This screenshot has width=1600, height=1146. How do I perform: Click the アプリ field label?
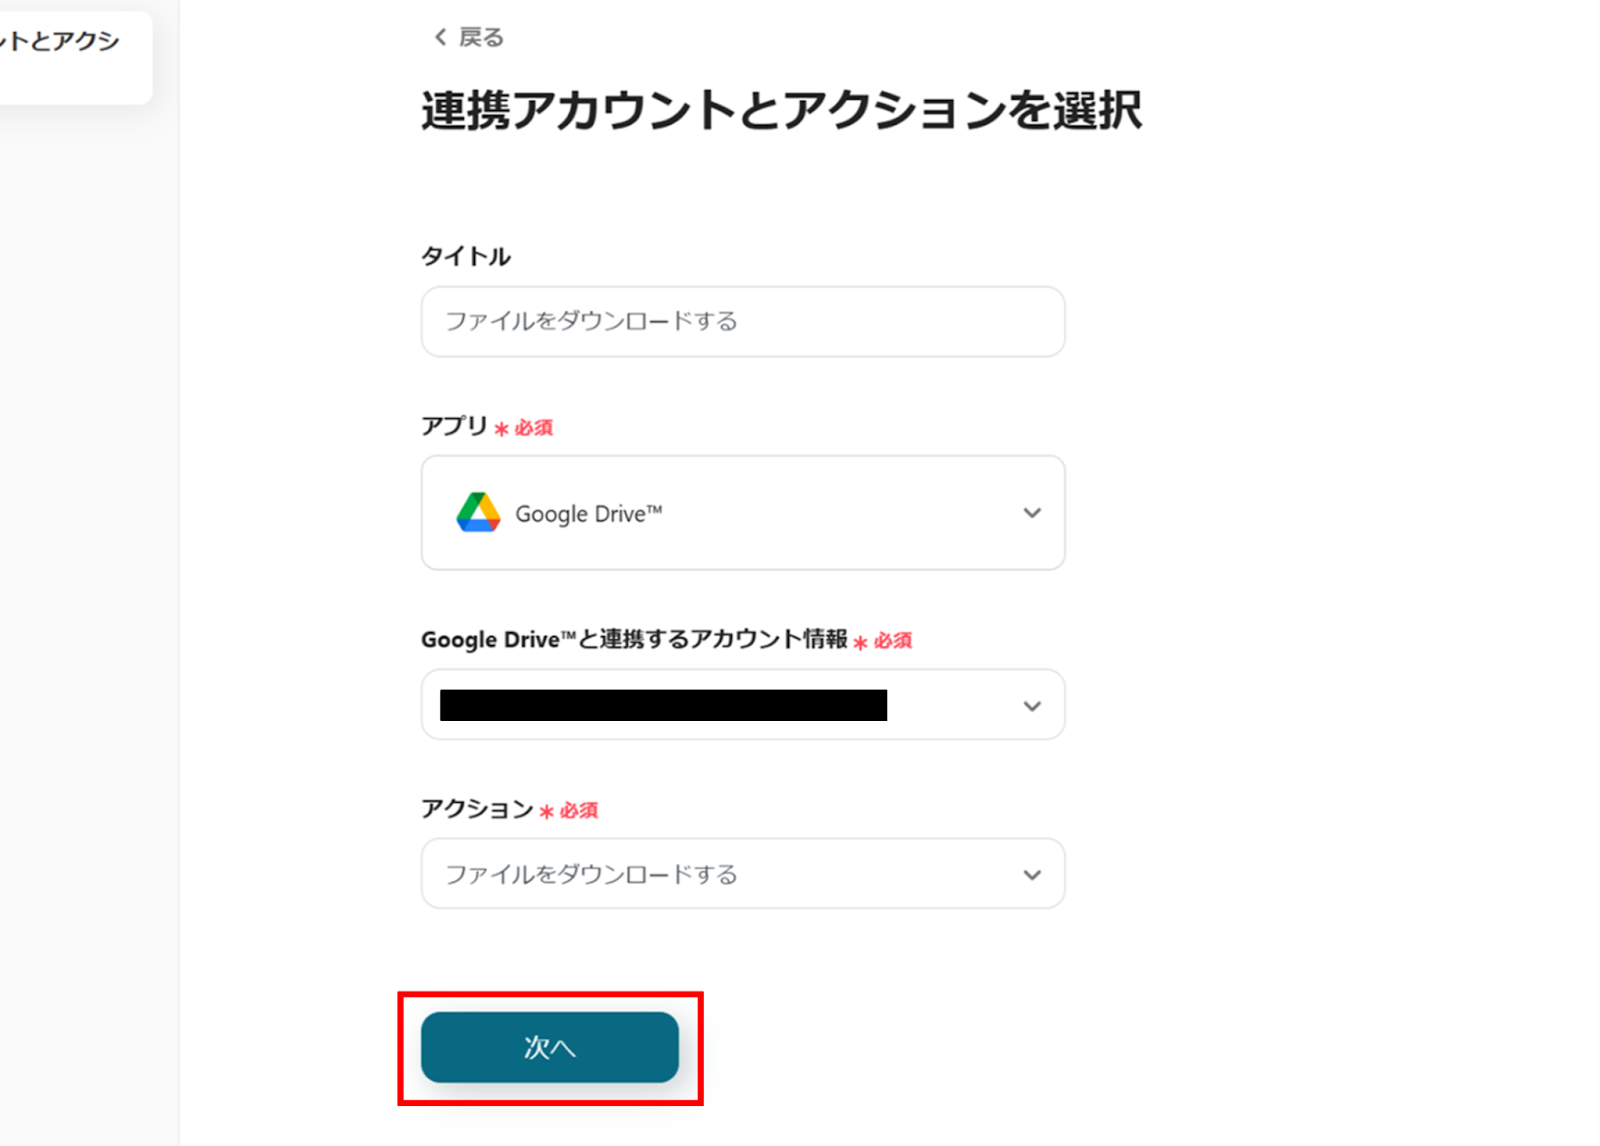point(454,427)
